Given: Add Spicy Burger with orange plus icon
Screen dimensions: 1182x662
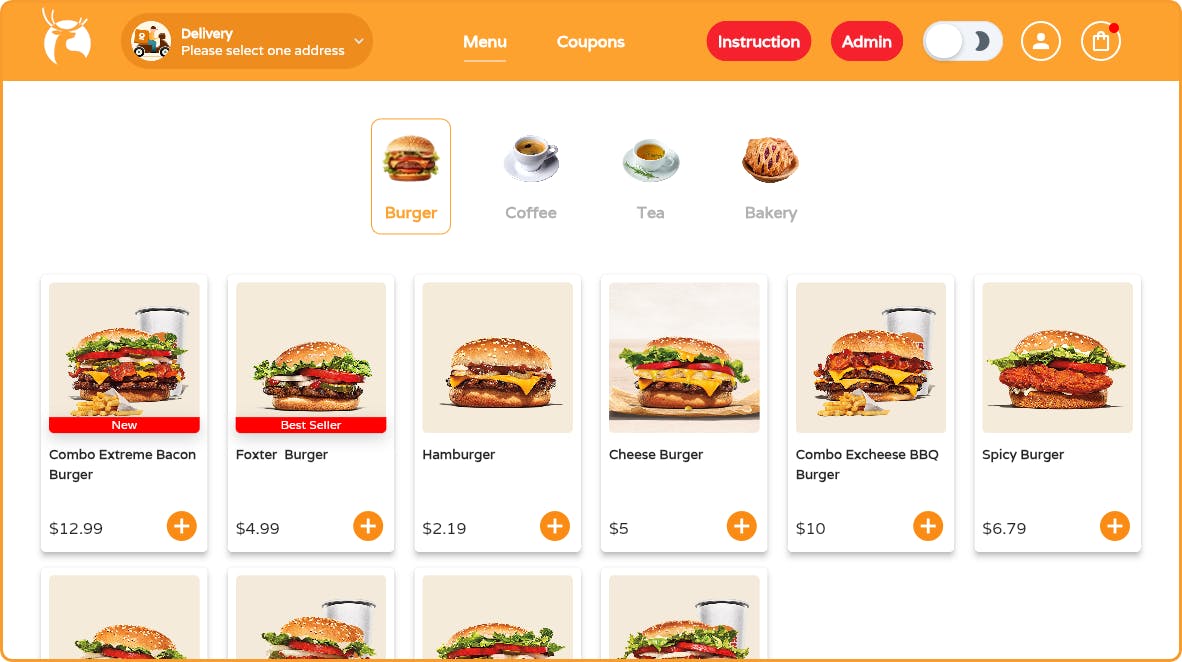Looking at the screenshot, I should coord(1114,526).
